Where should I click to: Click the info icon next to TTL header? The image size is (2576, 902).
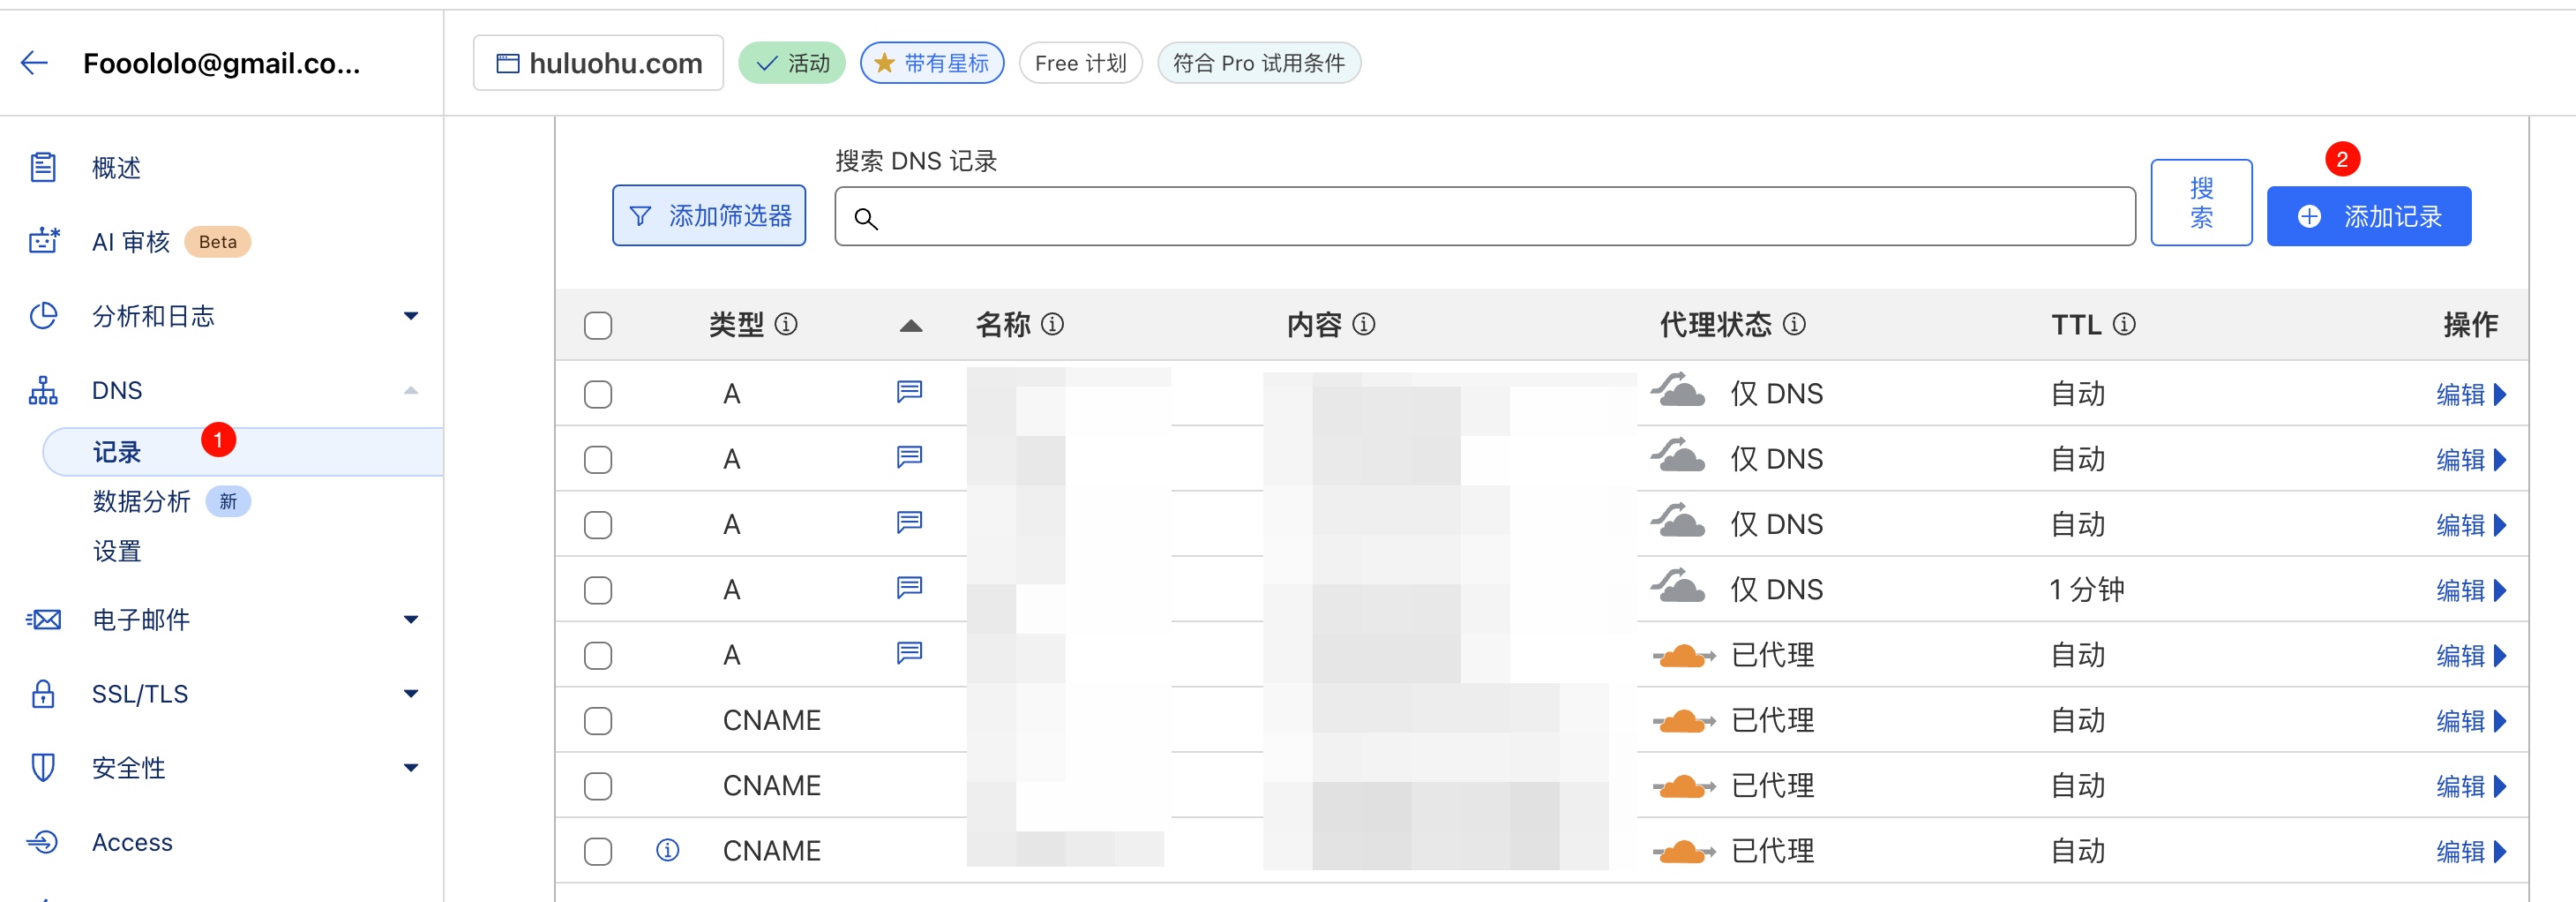click(2124, 324)
